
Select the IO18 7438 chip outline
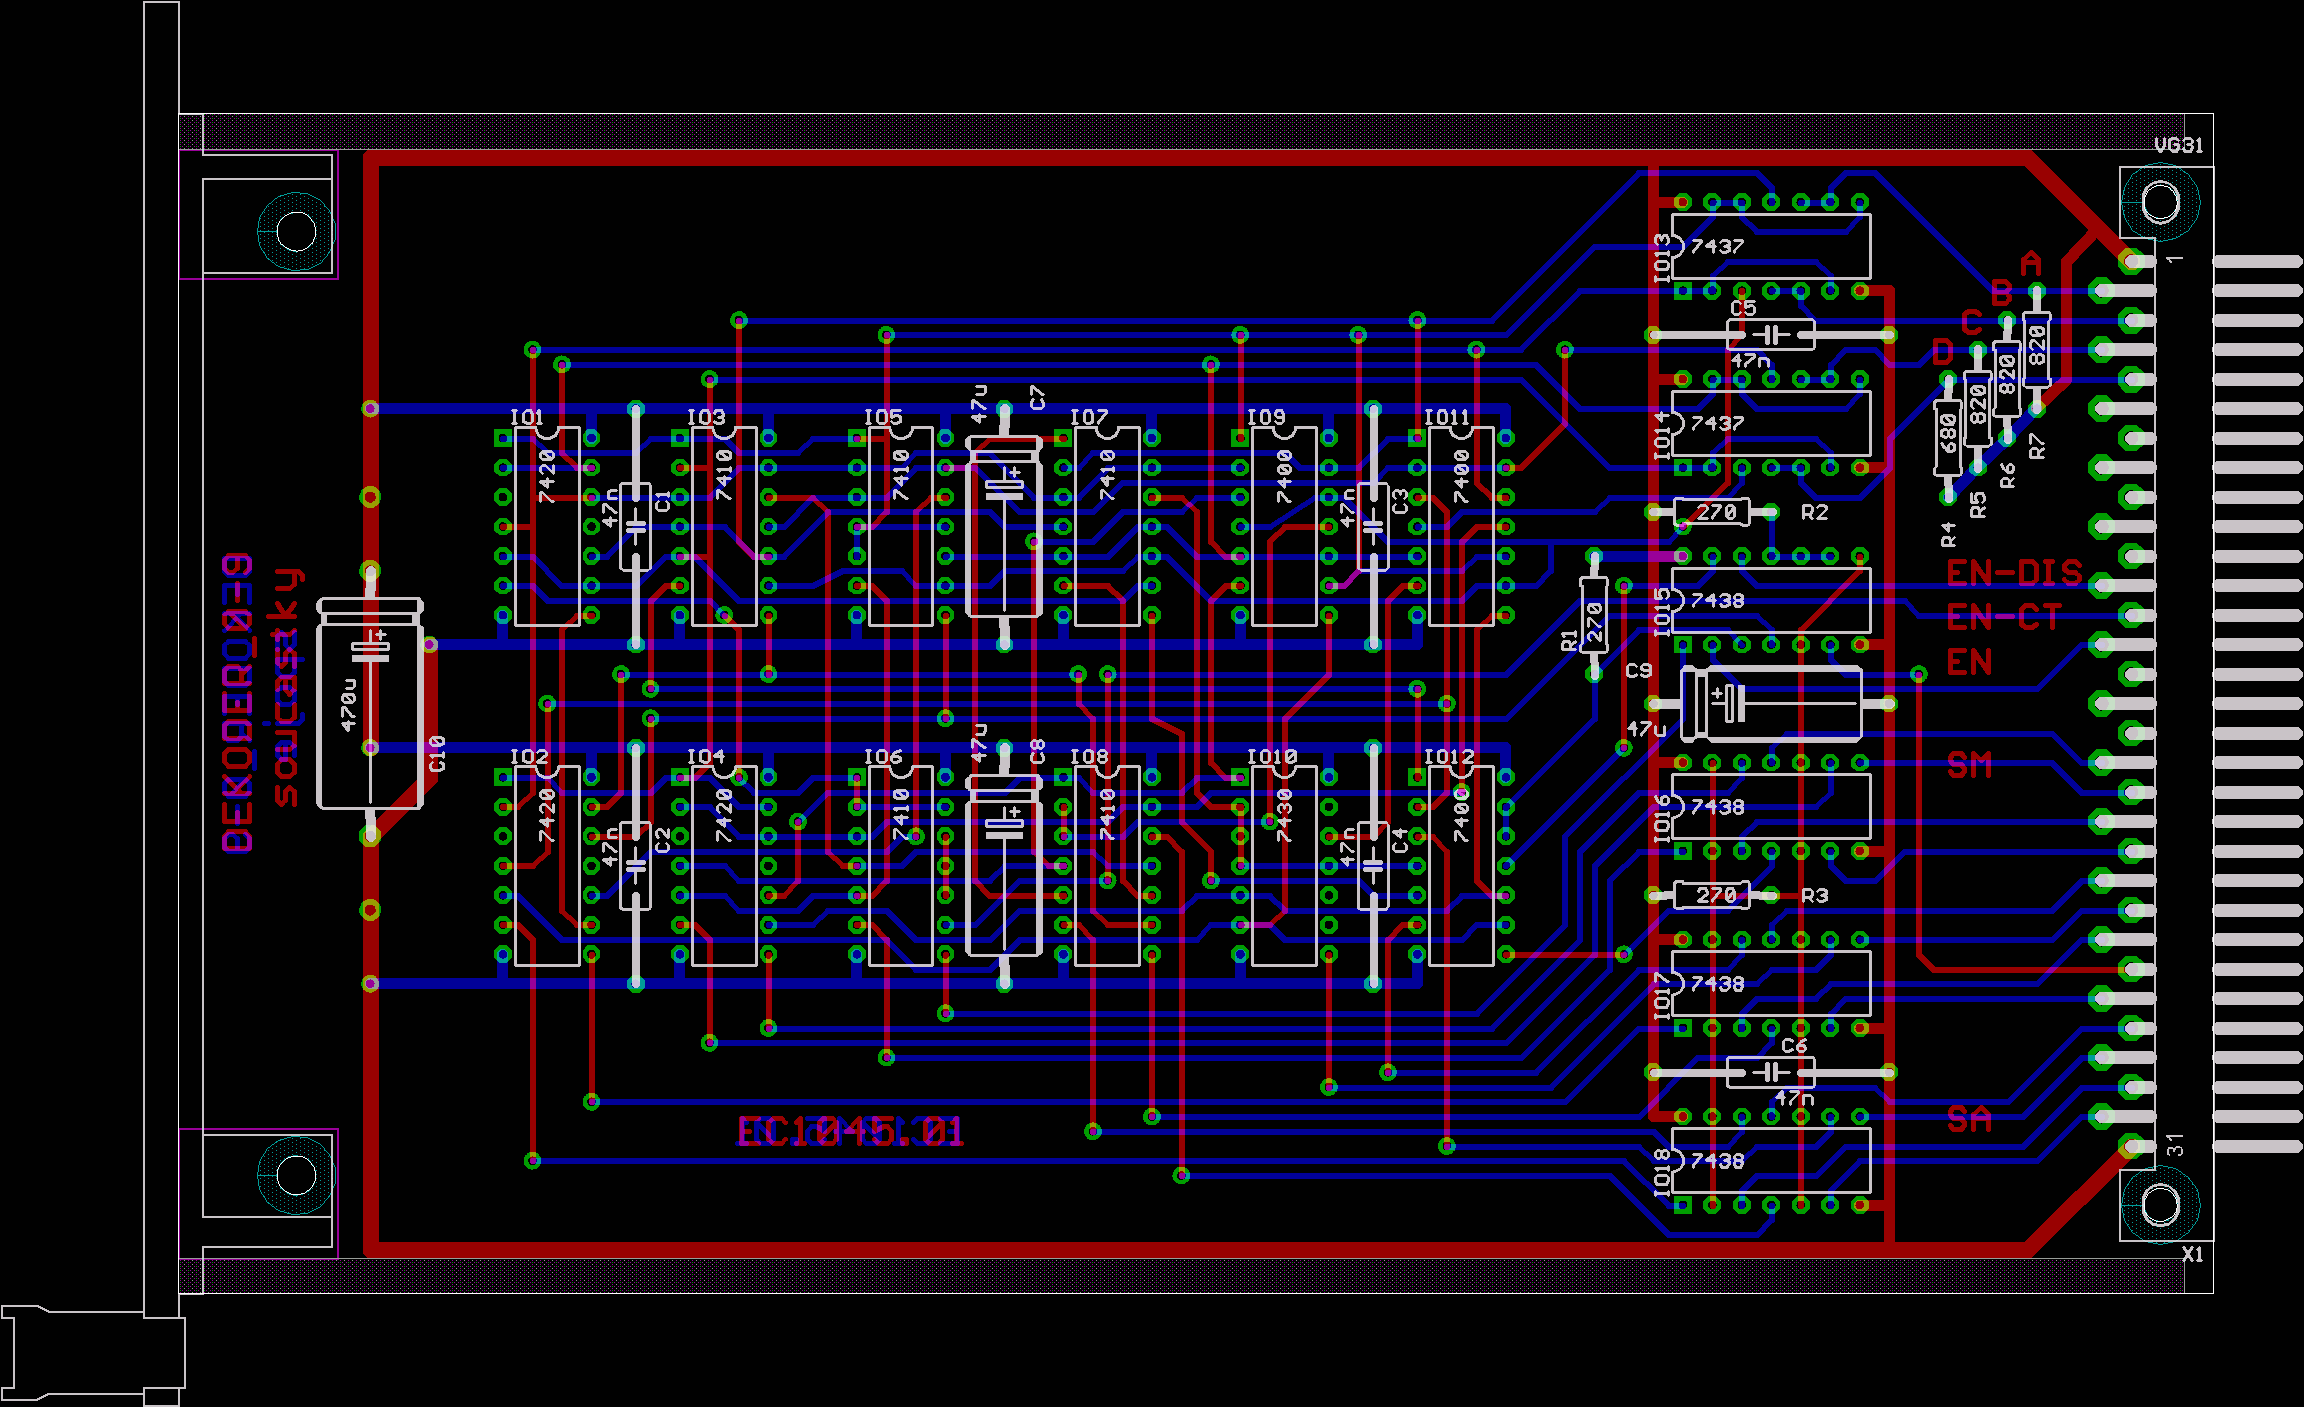coord(1770,1161)
